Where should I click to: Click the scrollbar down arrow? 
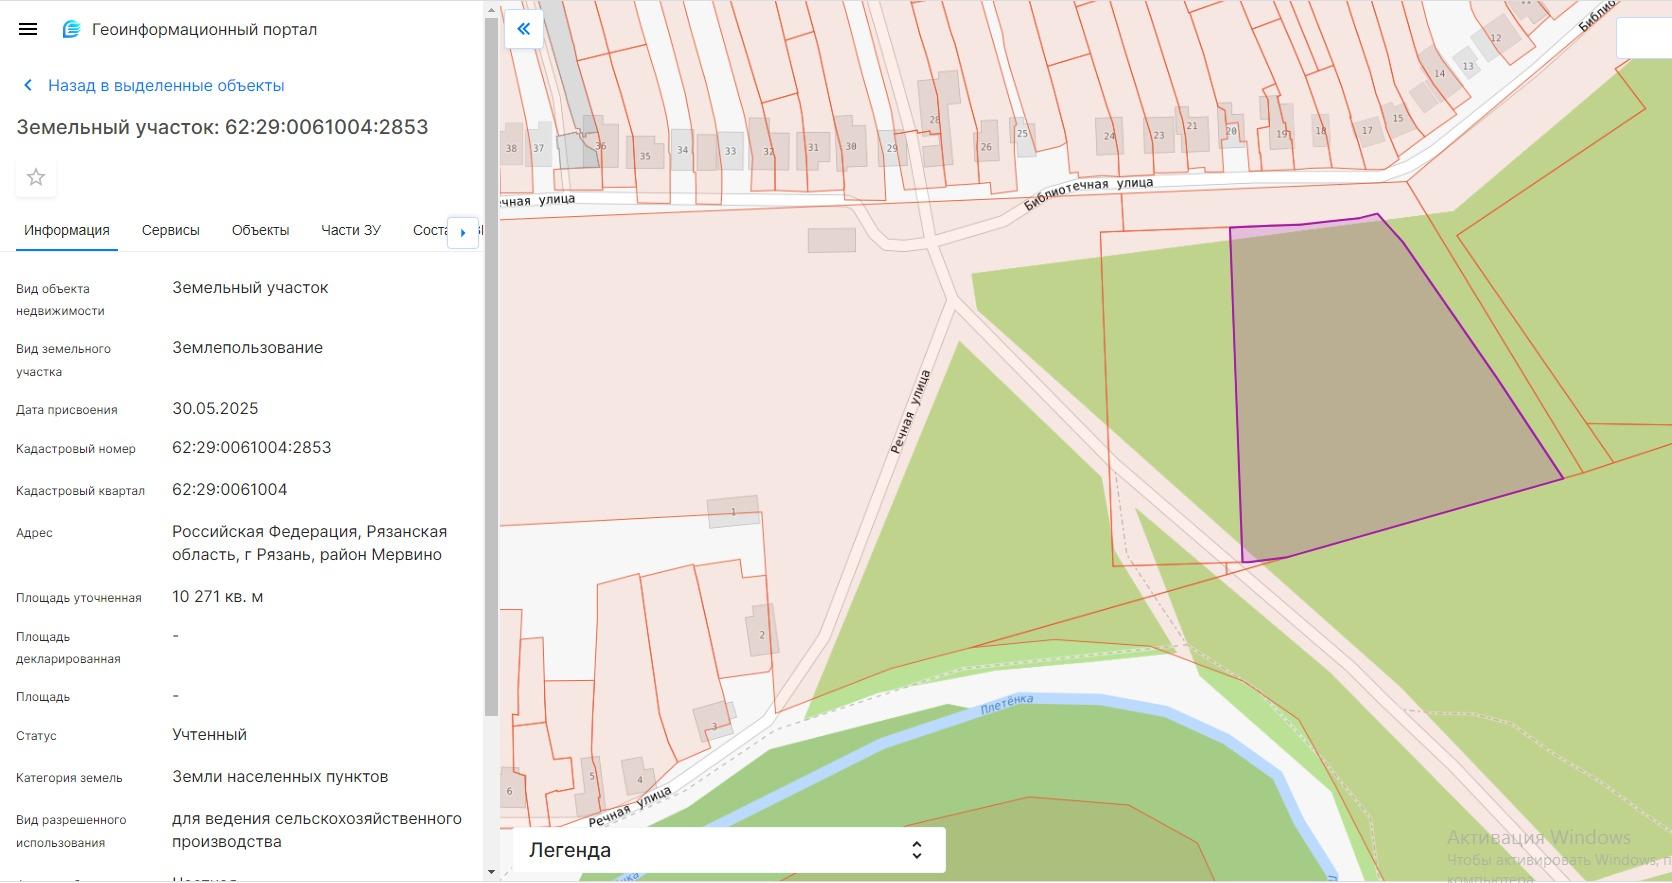click(x=491, y=873)
